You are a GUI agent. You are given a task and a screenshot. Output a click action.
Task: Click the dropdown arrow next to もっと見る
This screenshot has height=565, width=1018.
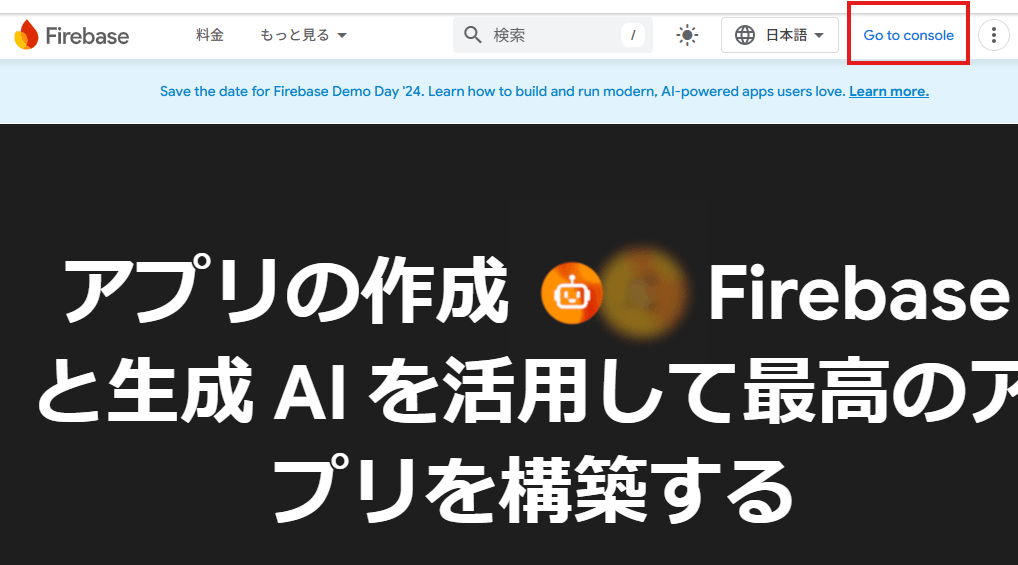(x=342, y=36)
